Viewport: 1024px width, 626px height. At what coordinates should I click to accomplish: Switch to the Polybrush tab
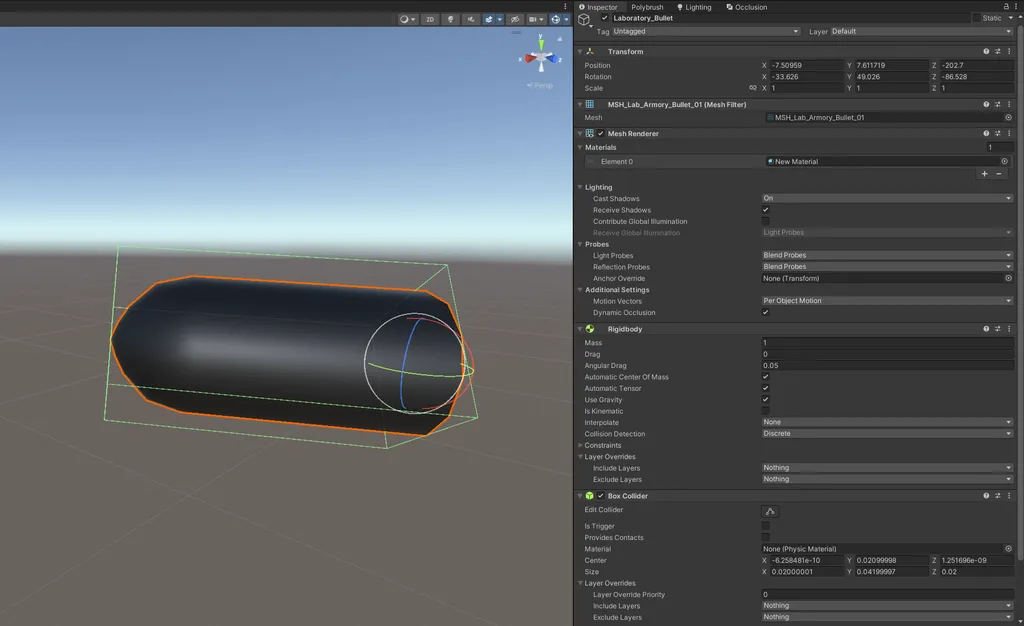(647, 7)
